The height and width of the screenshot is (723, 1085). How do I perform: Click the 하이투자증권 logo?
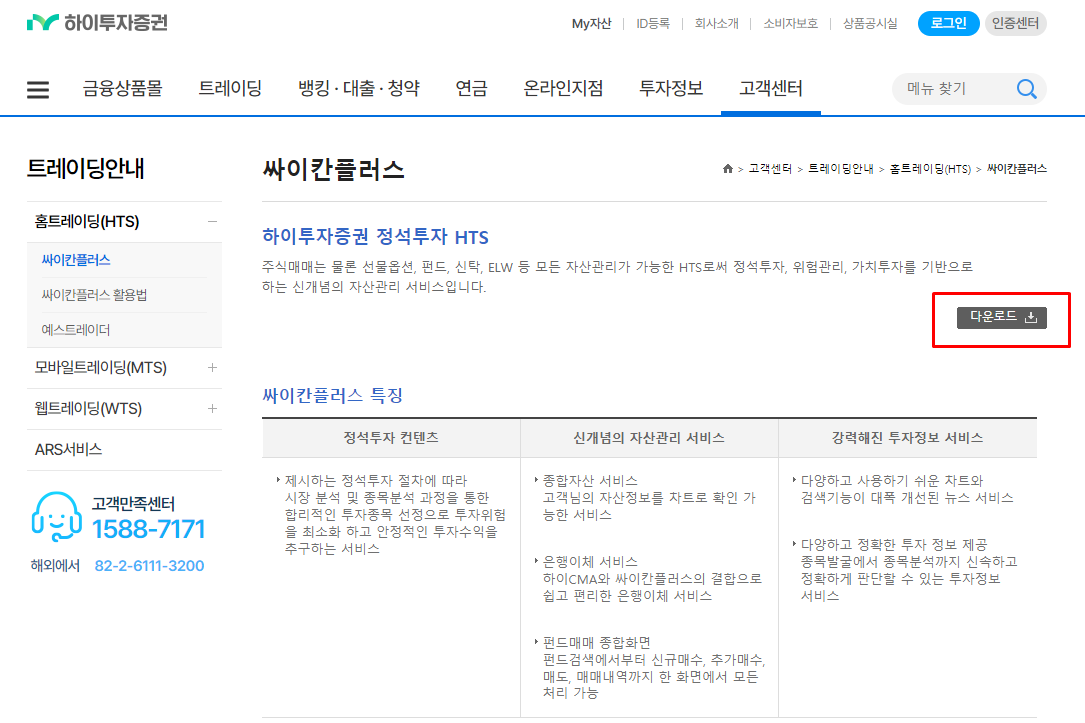pos(98,23)
